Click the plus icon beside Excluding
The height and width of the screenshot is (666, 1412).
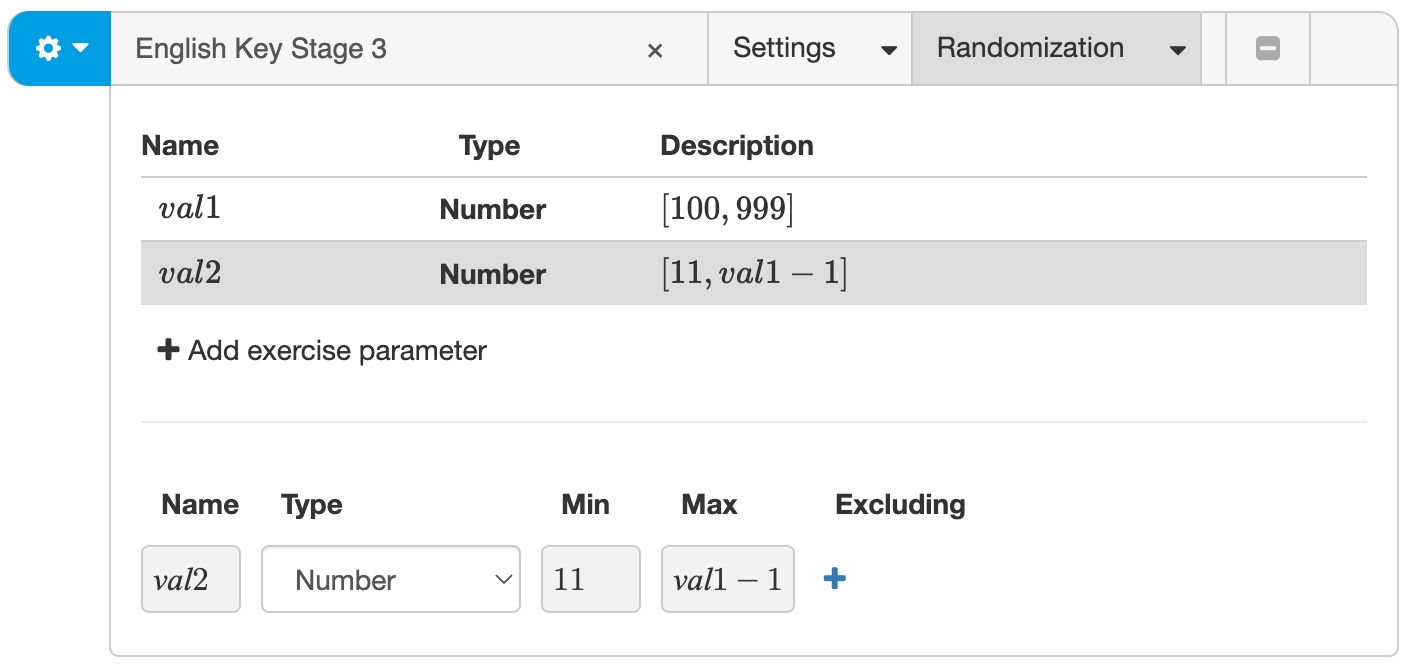(x=833, y=578)
